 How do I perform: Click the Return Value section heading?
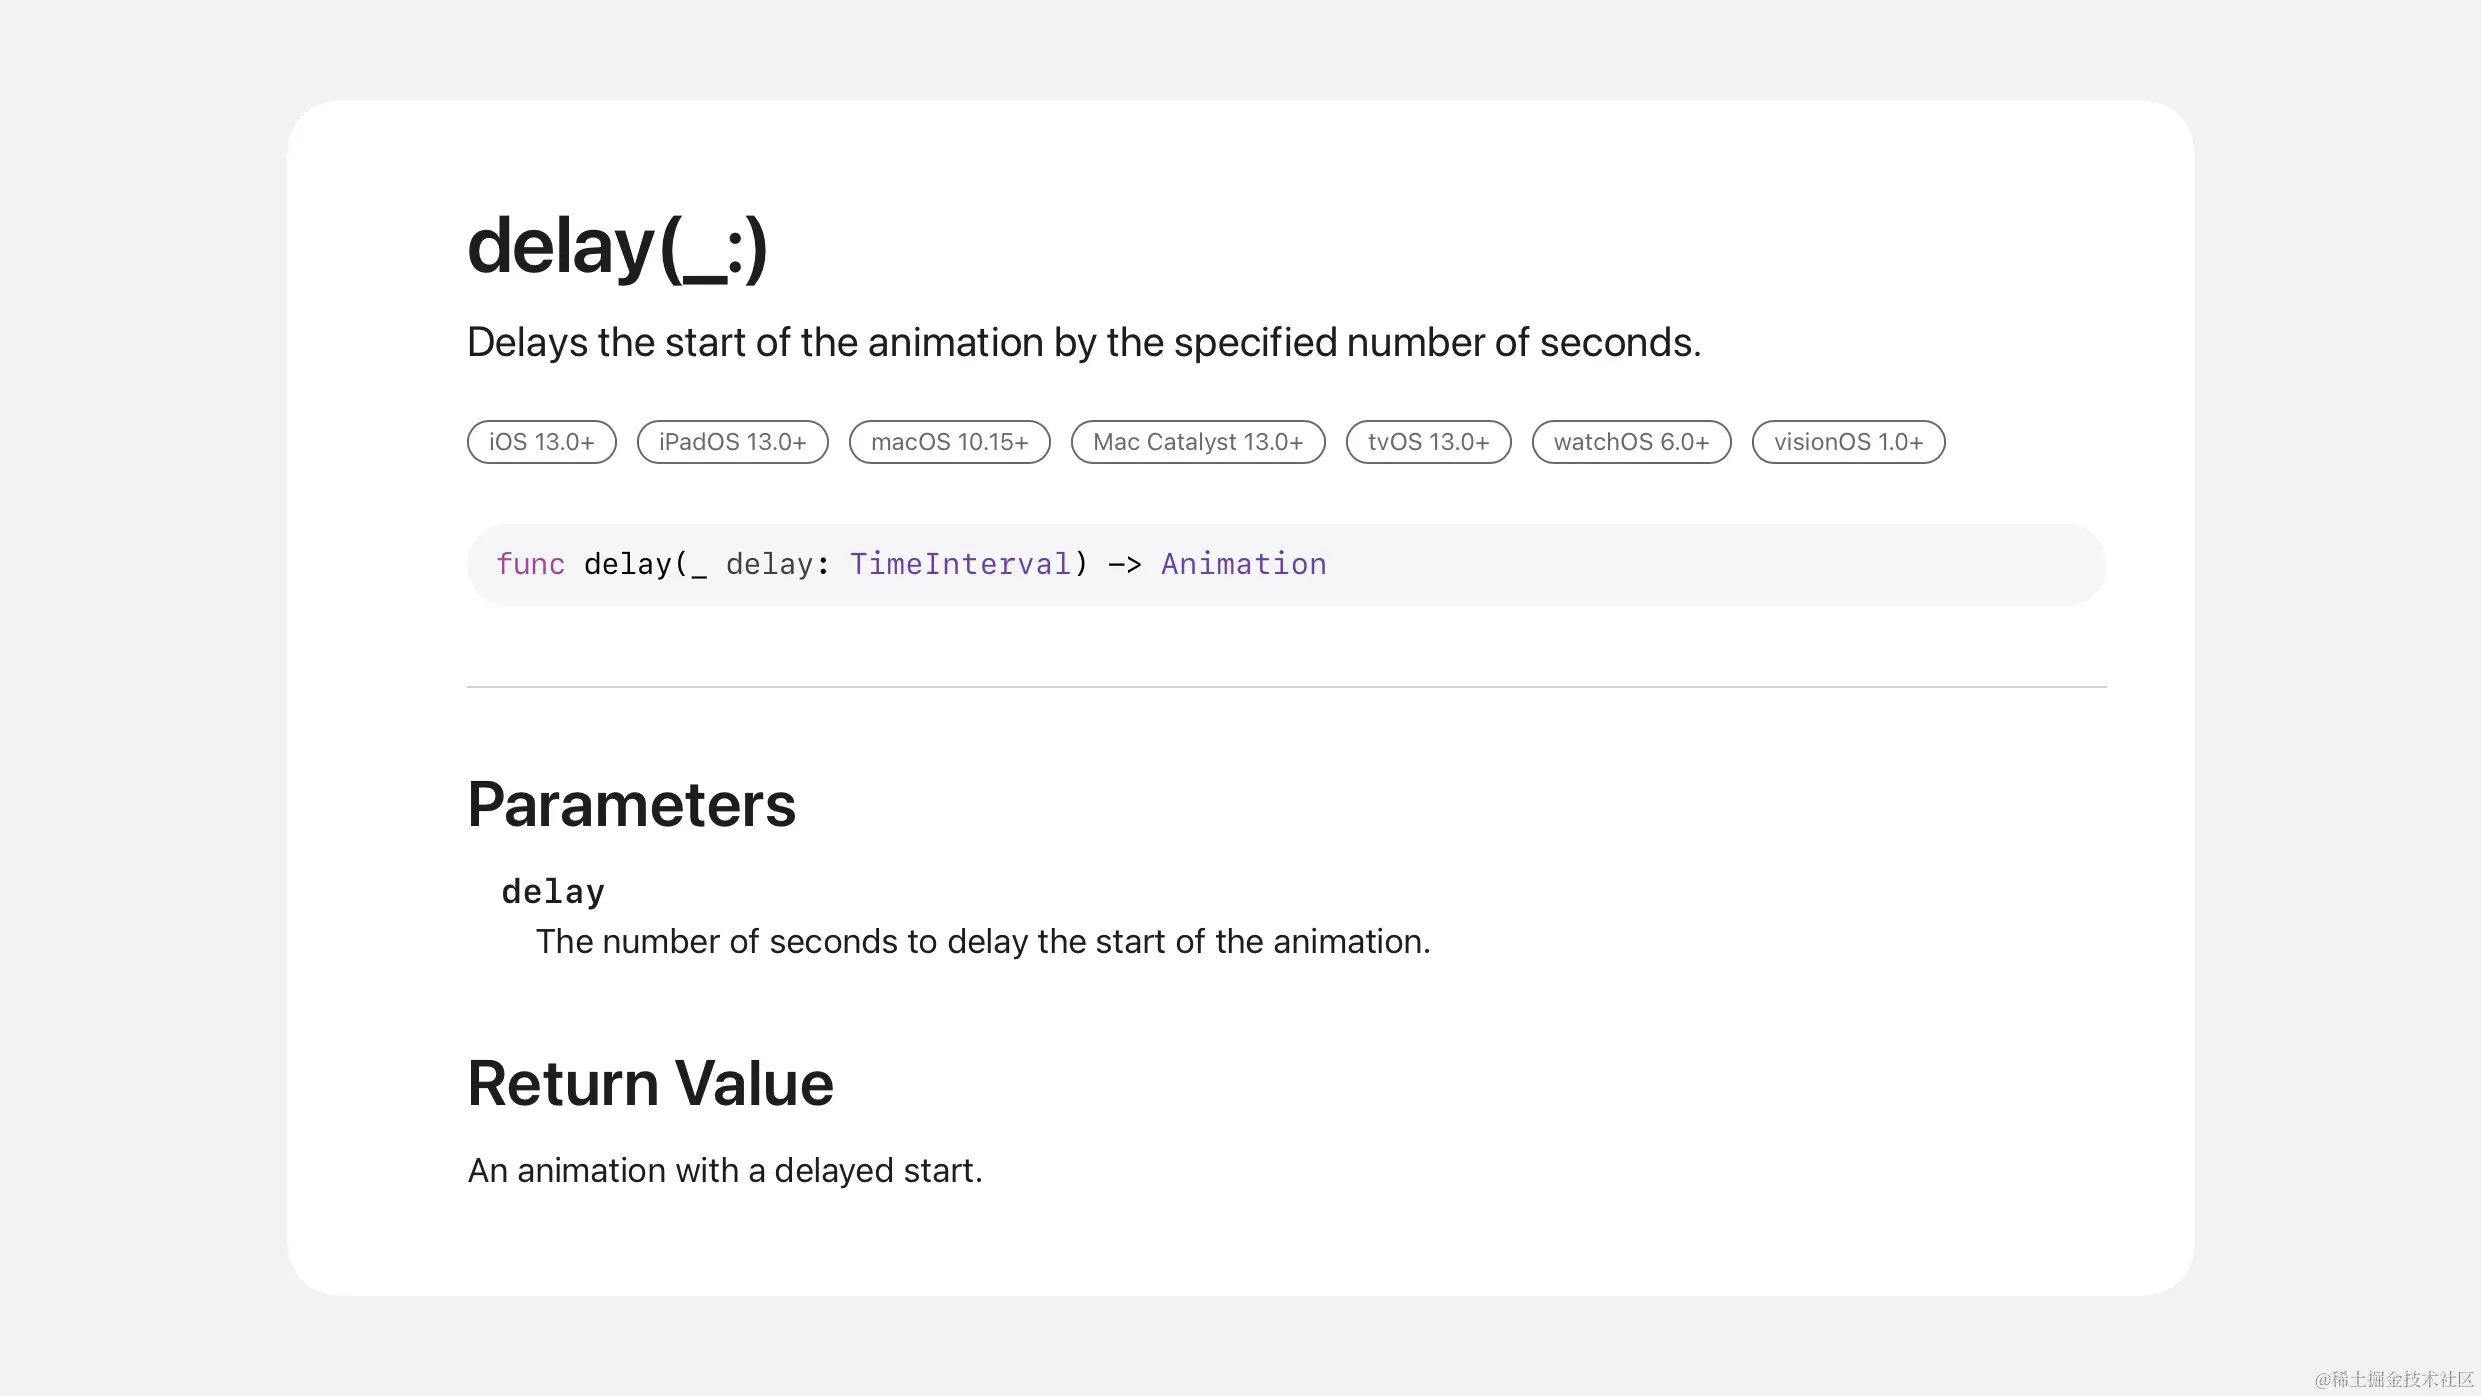[x=650, y=1083]
